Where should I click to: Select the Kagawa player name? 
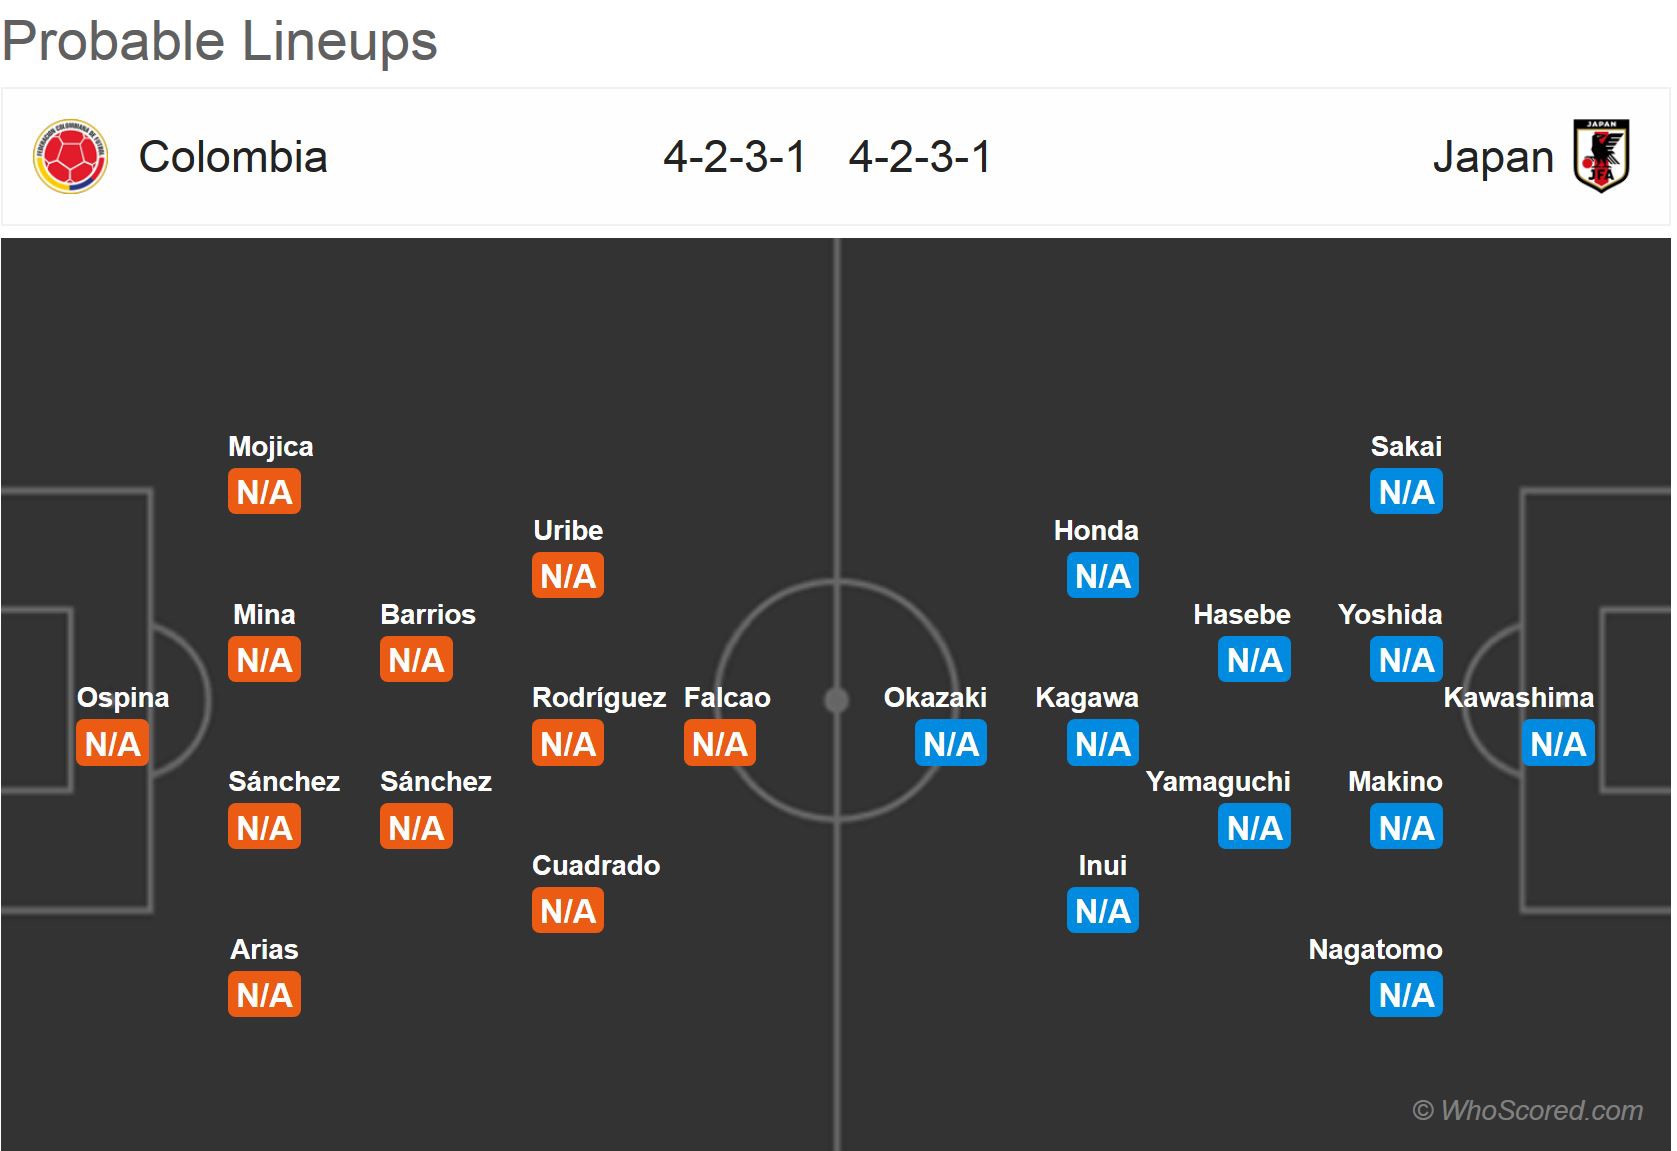click(1086, 698)
